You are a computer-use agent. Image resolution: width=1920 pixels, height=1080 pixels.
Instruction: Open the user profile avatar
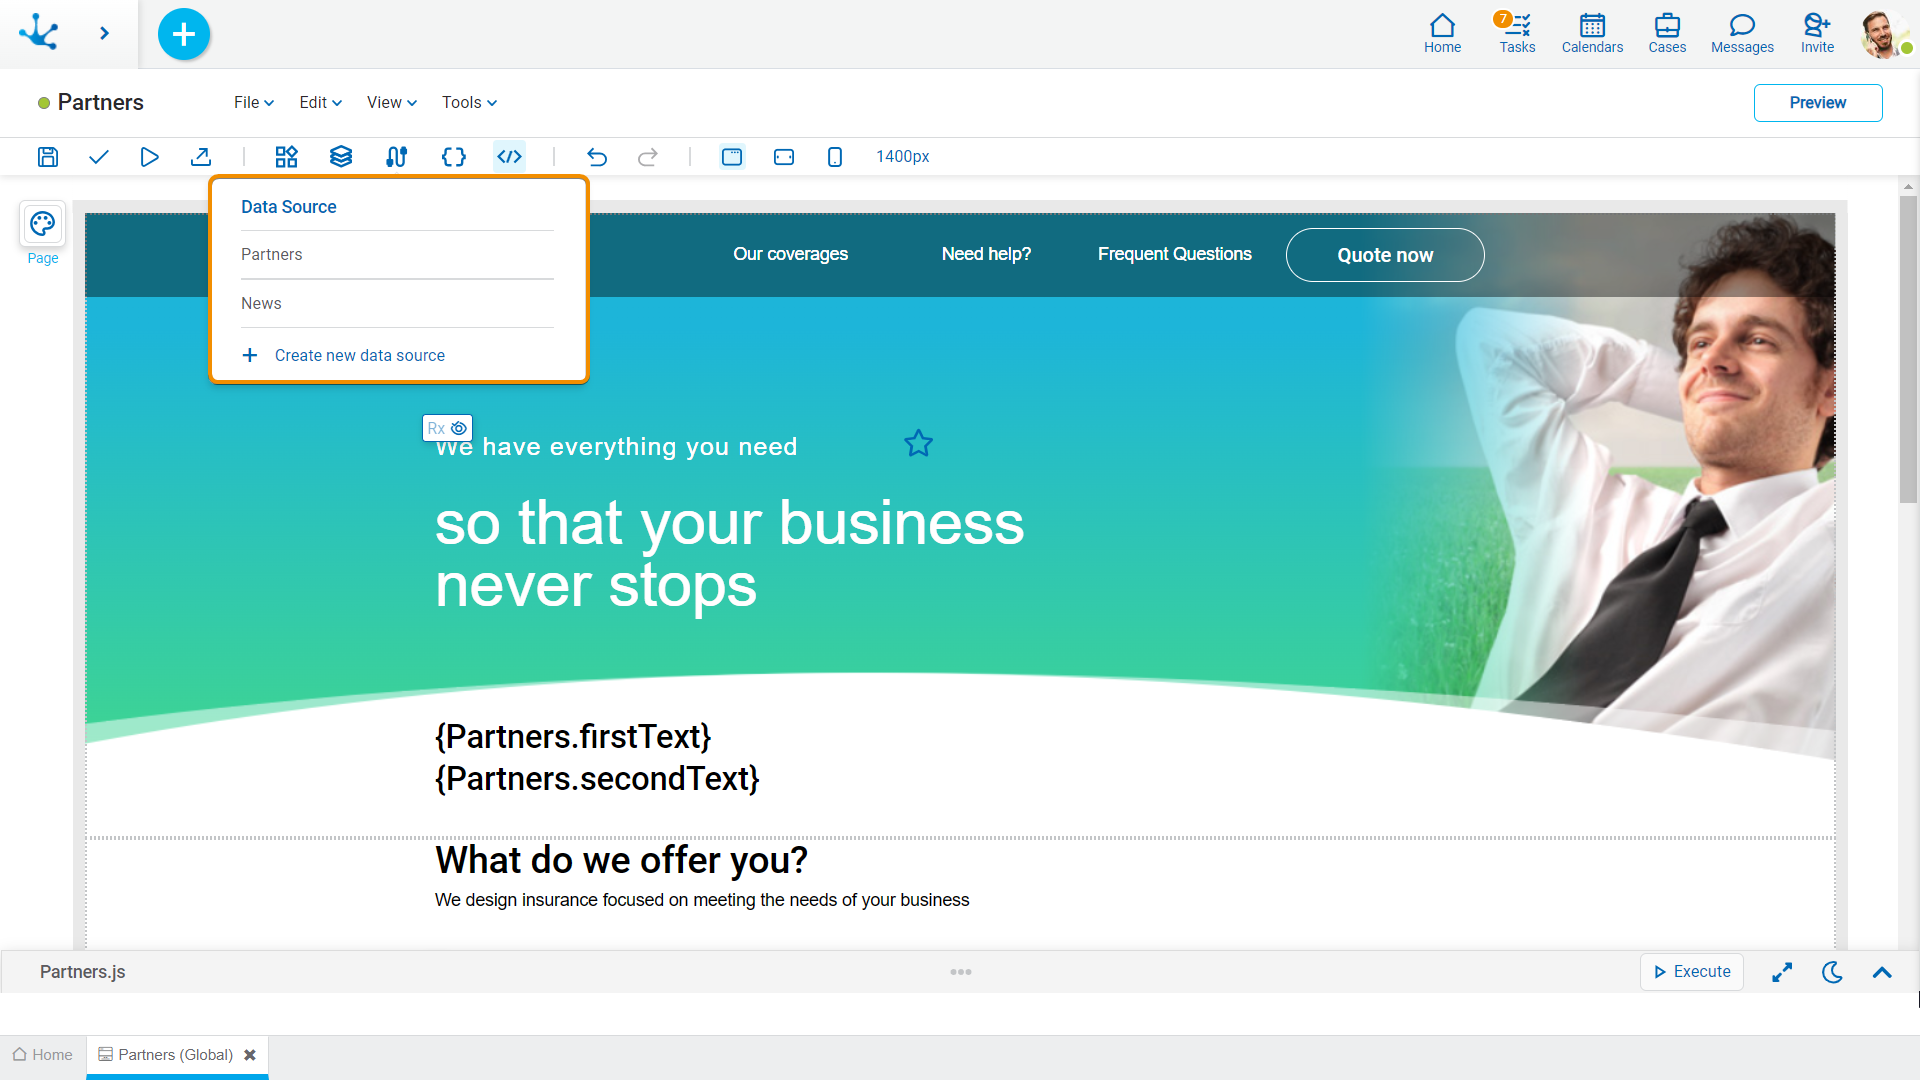(x=1884, y=34)
